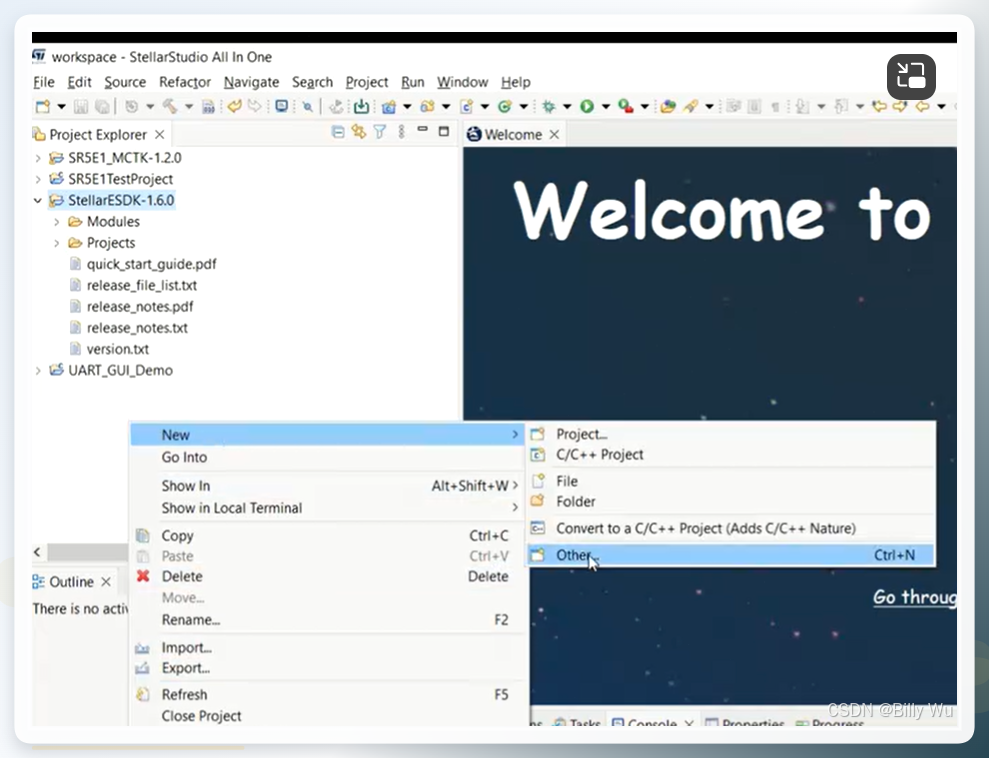989x758 pixels.
Task: Close the Outline view tab
Action: 106,581
